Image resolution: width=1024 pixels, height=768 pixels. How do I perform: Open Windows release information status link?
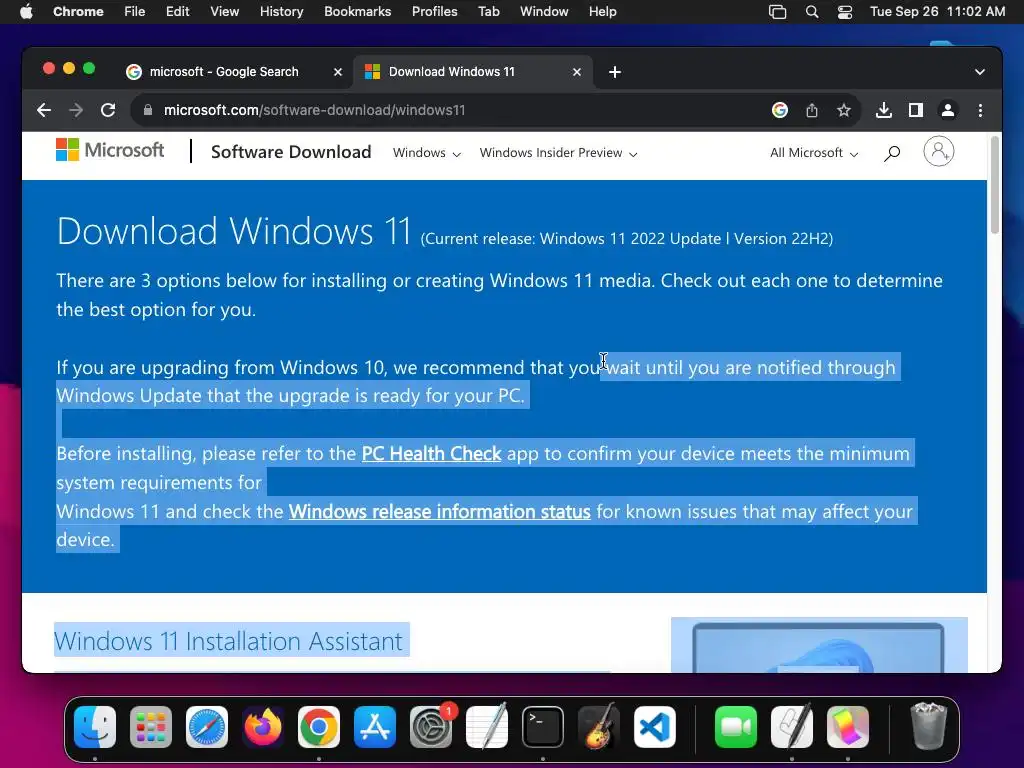click(440, 511)
